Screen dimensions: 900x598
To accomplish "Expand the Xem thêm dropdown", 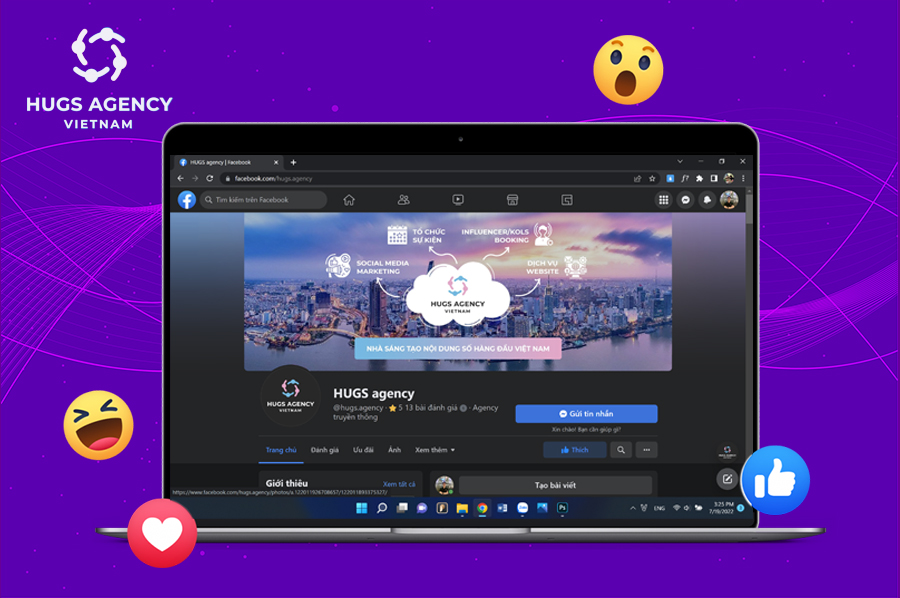I will pyautogui.click(x=435, y=450).
